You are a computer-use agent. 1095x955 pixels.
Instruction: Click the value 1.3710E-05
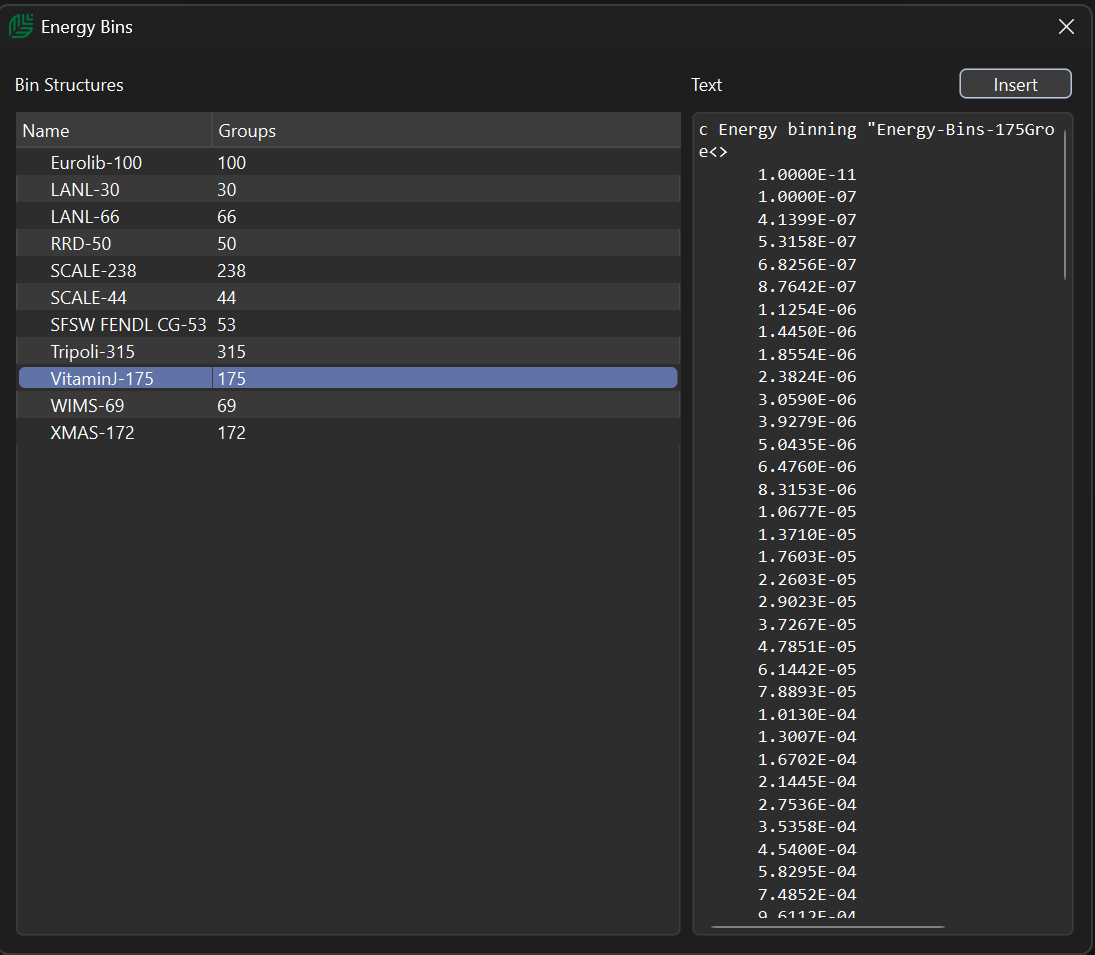pos(807,535)
